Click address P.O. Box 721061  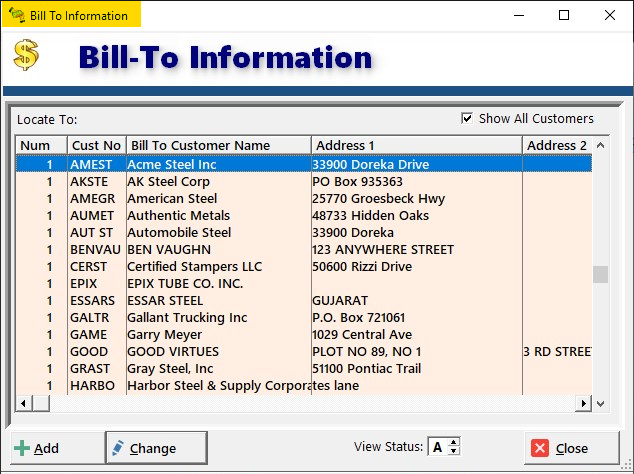[359, 317]
